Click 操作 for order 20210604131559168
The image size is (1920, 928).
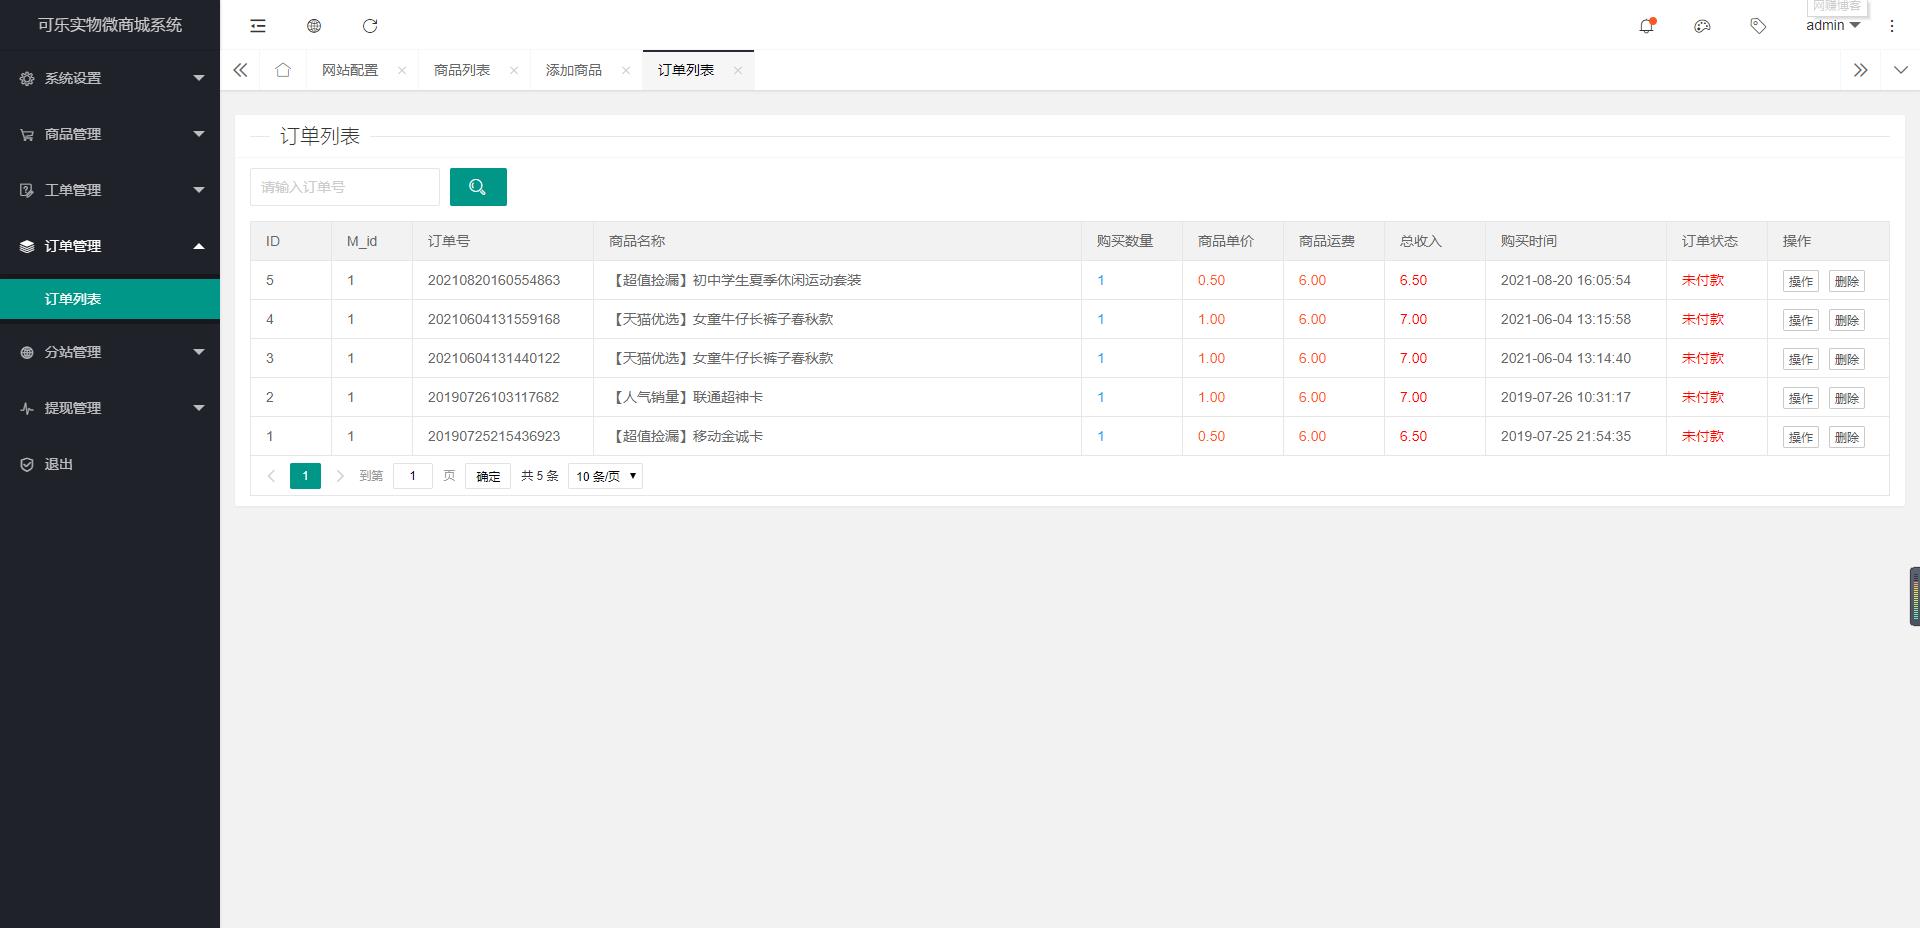1800,320
